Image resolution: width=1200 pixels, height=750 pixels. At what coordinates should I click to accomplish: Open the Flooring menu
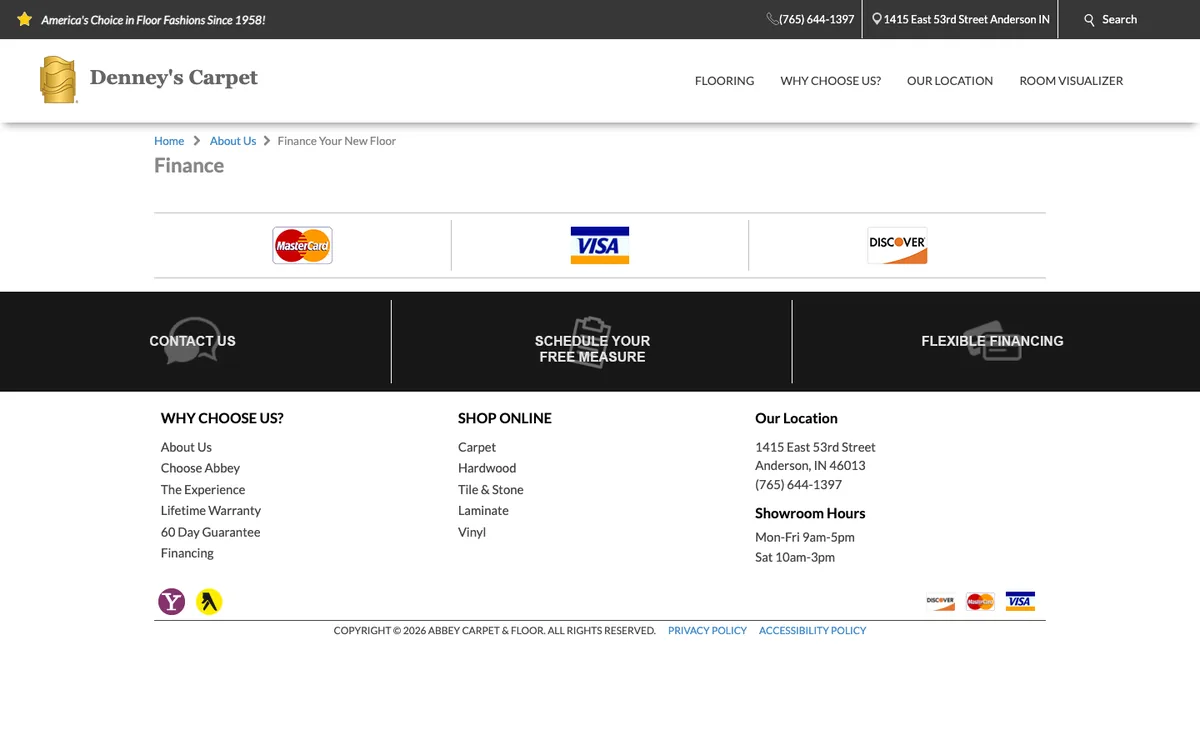[x=724, y=81]
